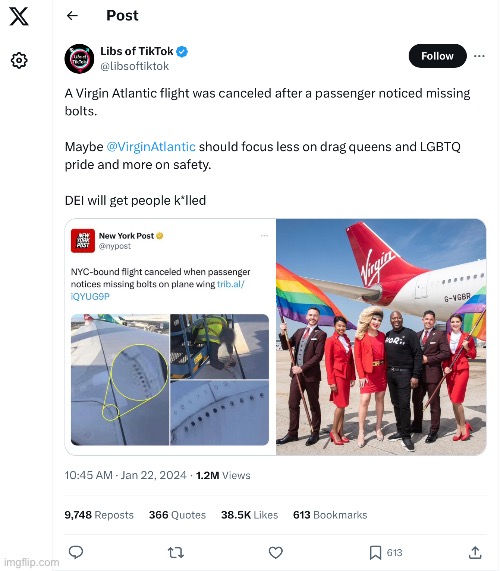Open the Libs of TikTok profile avatar

coord(79,59)
